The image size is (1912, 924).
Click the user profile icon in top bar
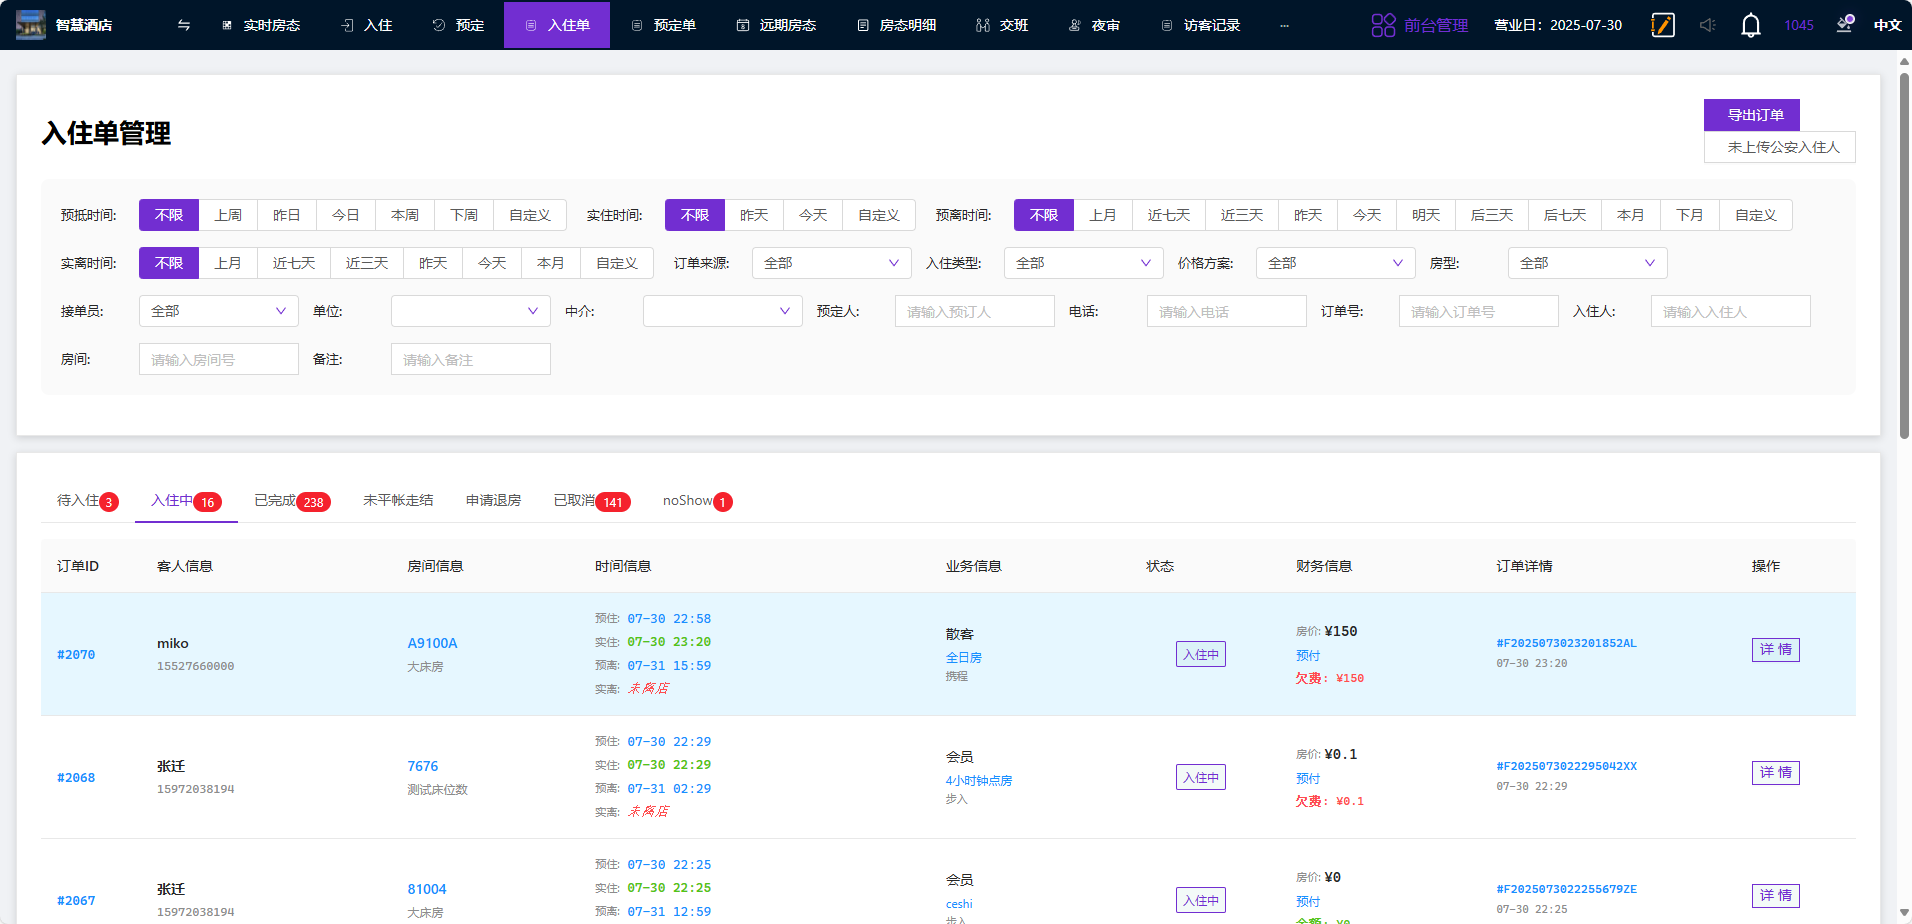click(1845, 24)
